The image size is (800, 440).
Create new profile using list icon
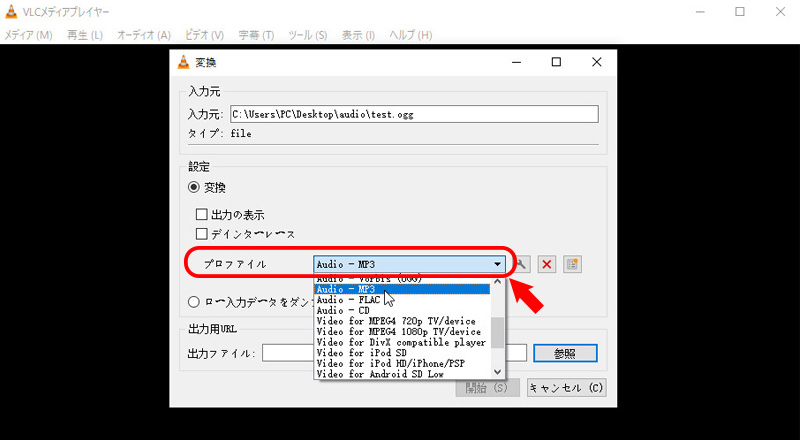point(572,264)
